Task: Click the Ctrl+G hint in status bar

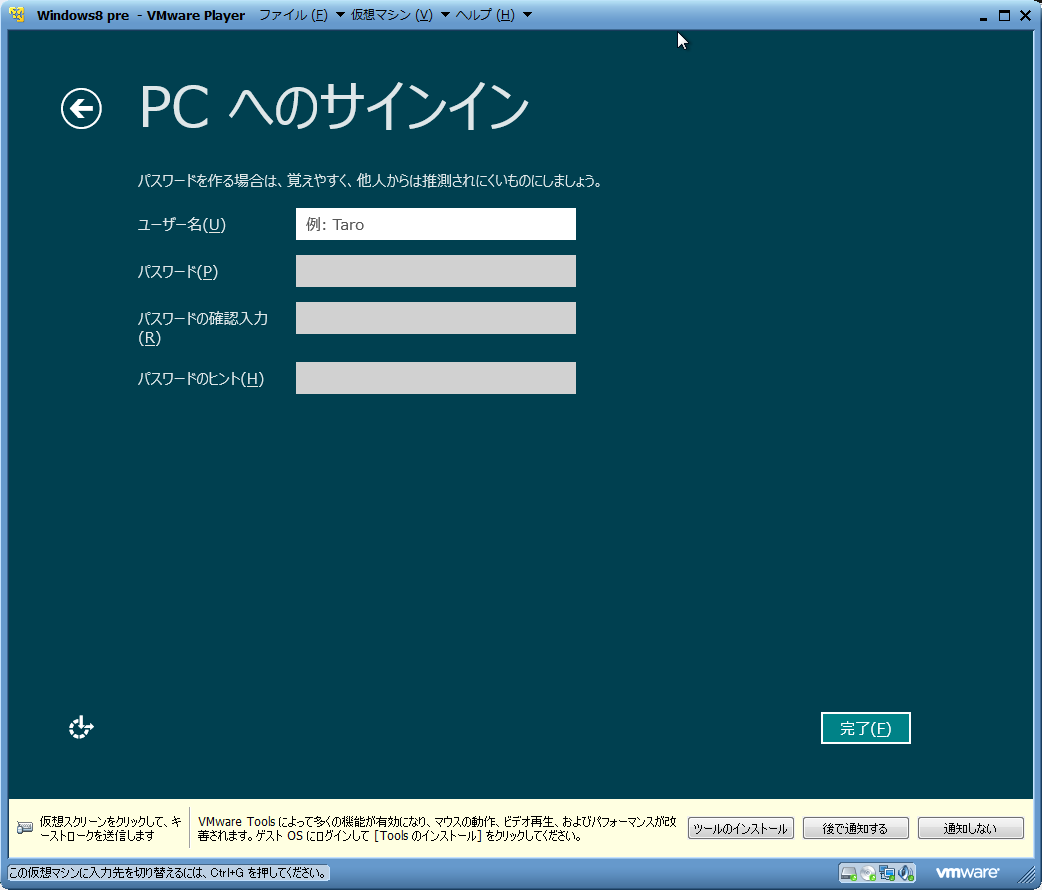Action: pyautogui.click(x=169, y=873)
